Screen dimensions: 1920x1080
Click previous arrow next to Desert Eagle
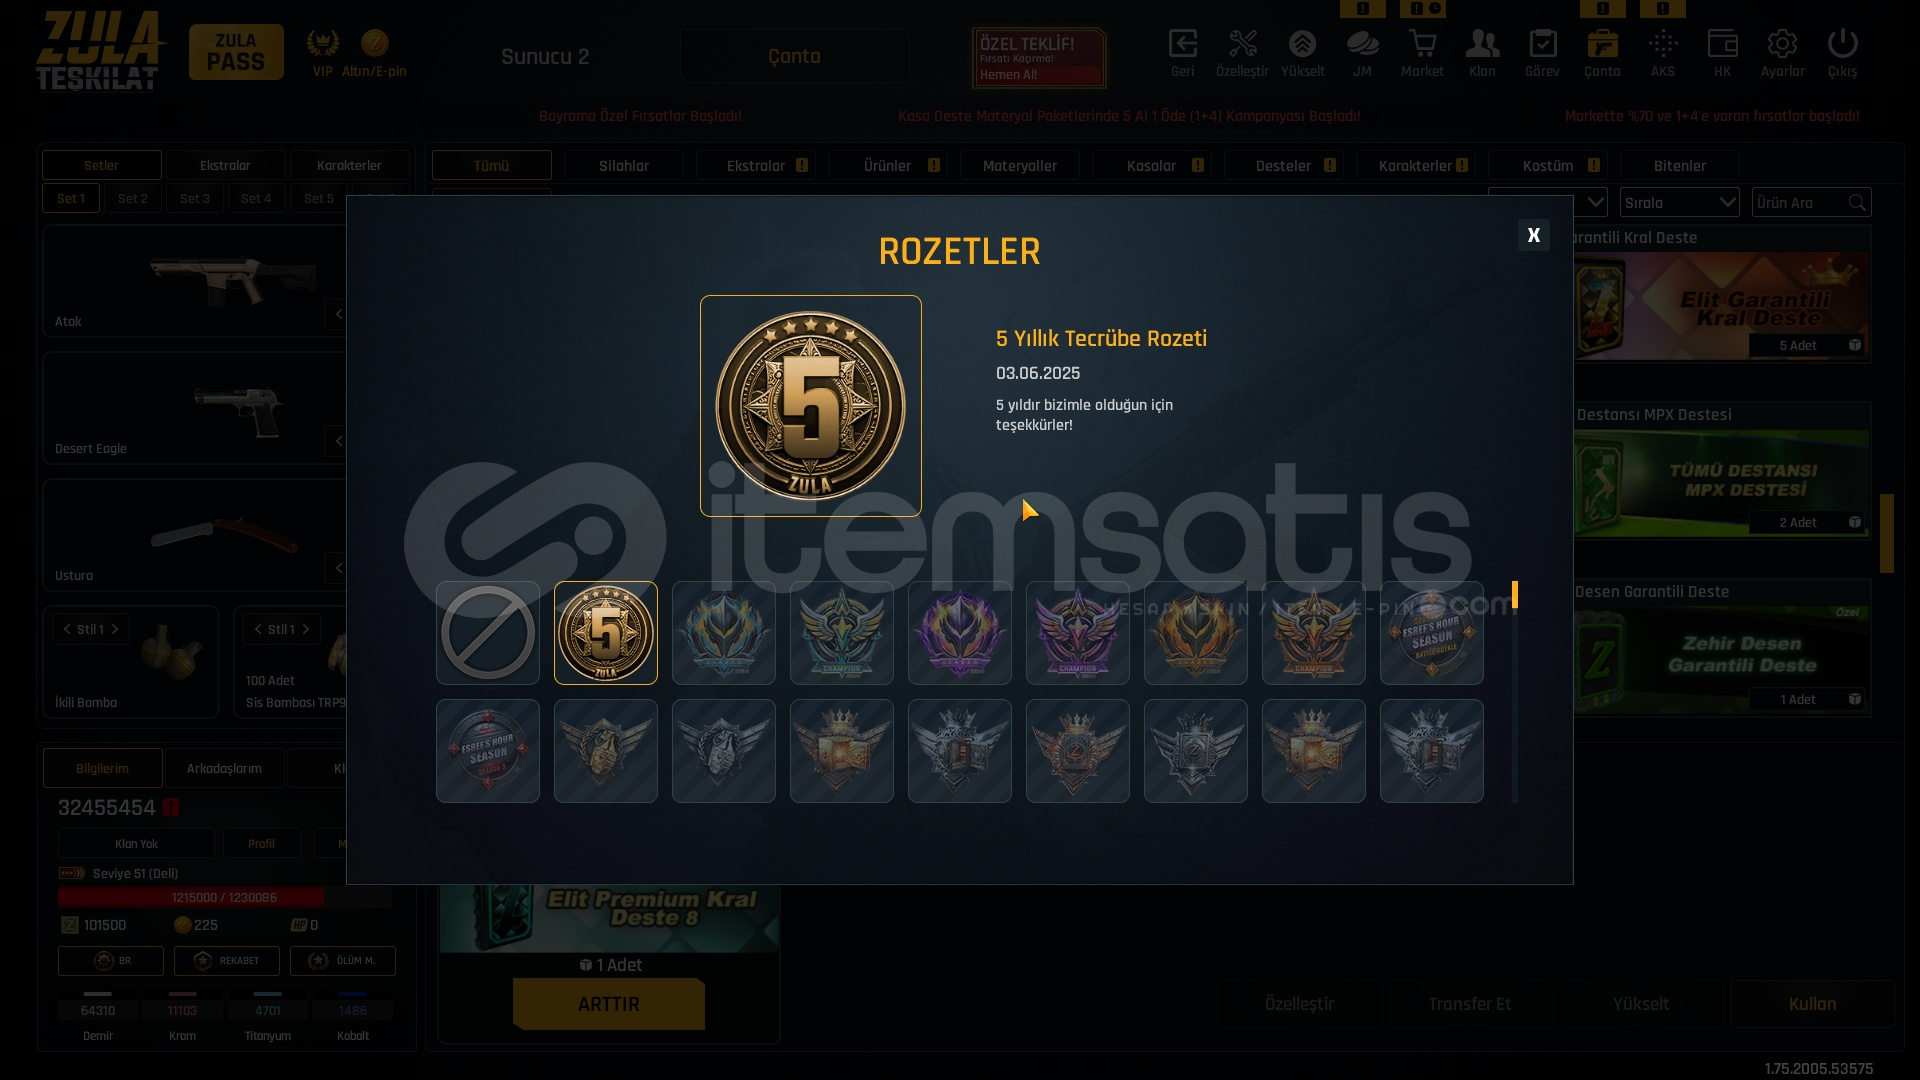click(x=339, y=441)
